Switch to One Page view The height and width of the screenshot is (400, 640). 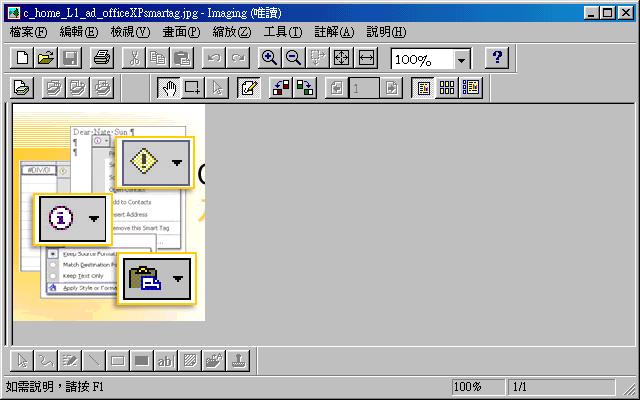[x=423, y=88]
